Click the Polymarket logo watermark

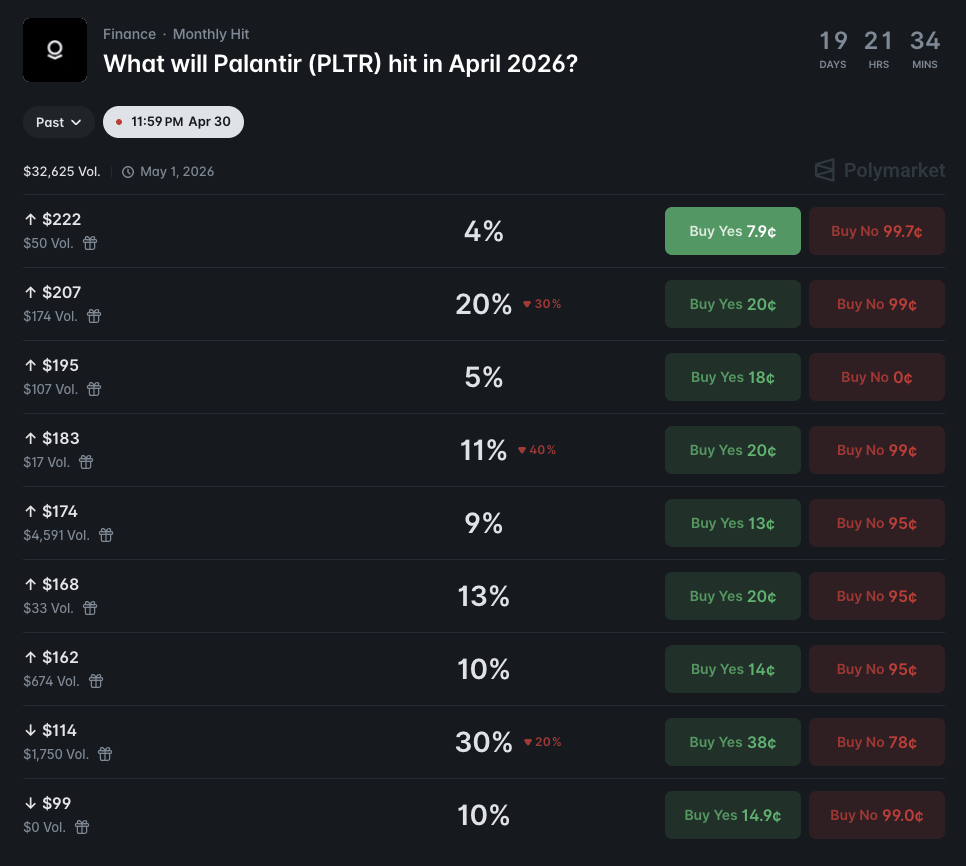pos(879,170)
